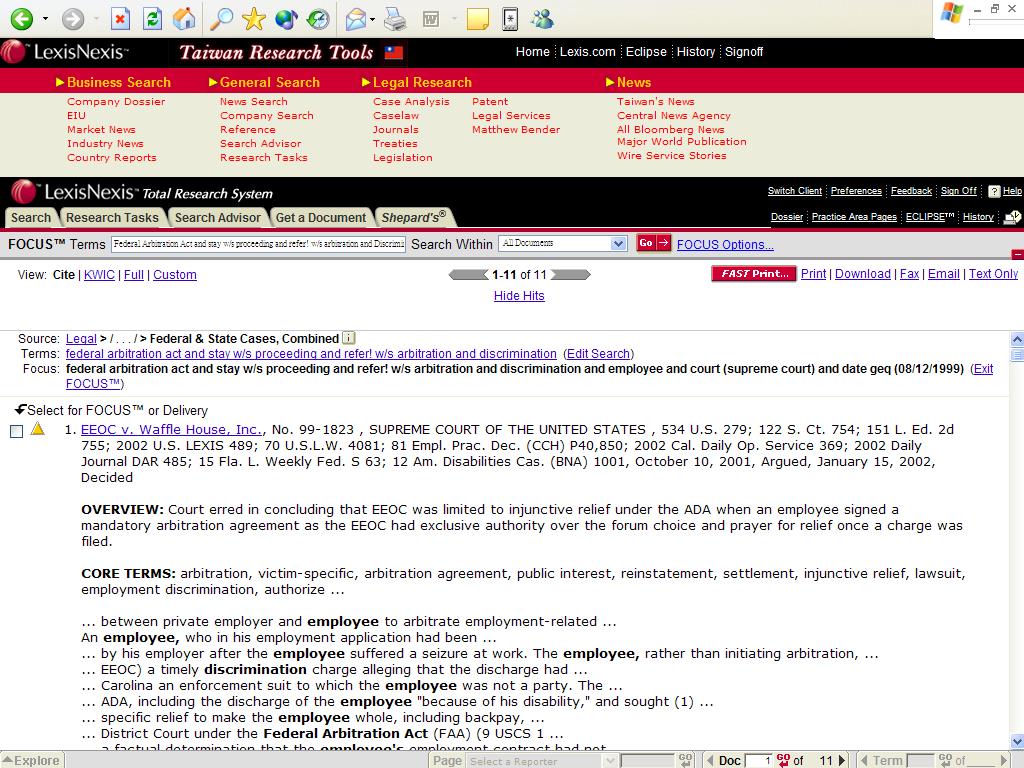The width and height of the screenshot is (1024, 768).
Task: Click the yellow note toolbar icon
Action: (x=477, y=18)
